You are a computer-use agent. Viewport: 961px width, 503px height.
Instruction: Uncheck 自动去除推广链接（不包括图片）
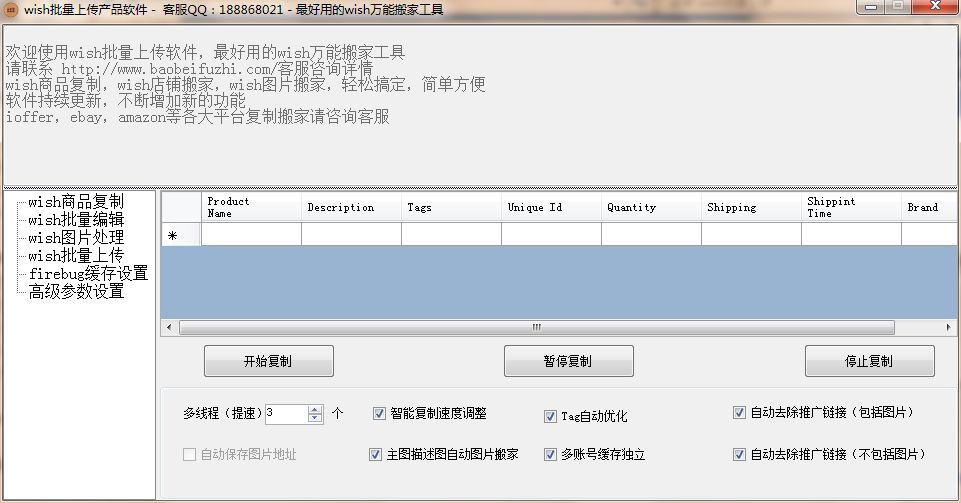(x=739, y=455)
